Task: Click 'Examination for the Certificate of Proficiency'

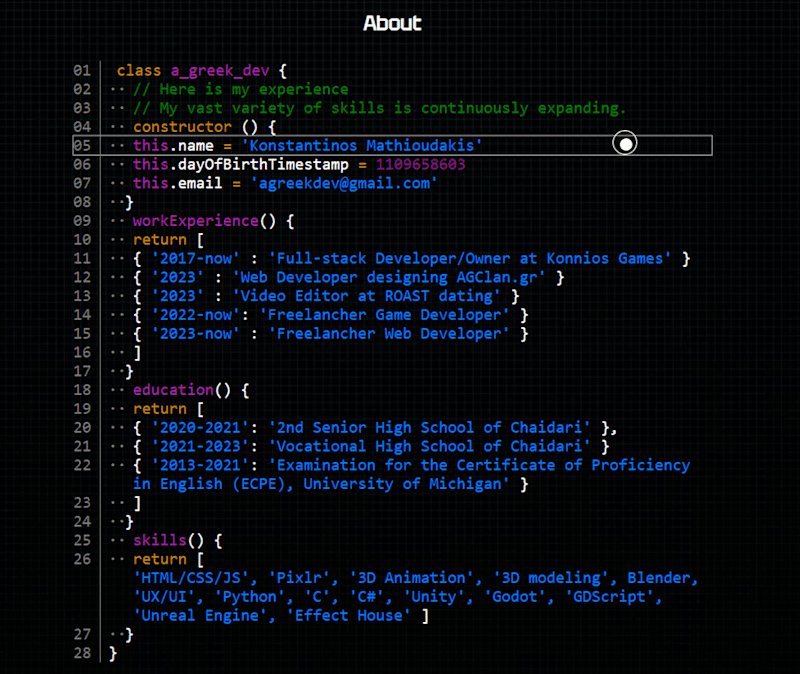Action: coord(479,465)
